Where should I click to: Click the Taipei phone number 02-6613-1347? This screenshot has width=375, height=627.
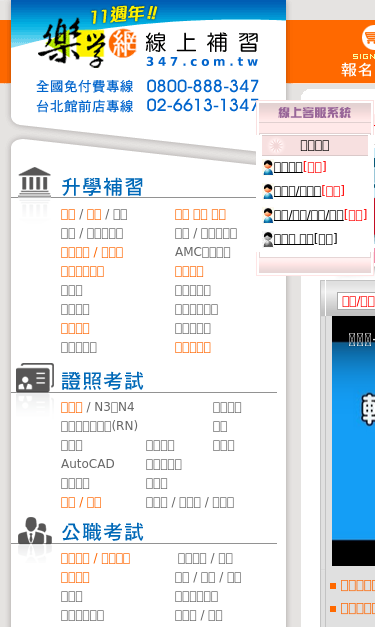(x=203, y=105)
